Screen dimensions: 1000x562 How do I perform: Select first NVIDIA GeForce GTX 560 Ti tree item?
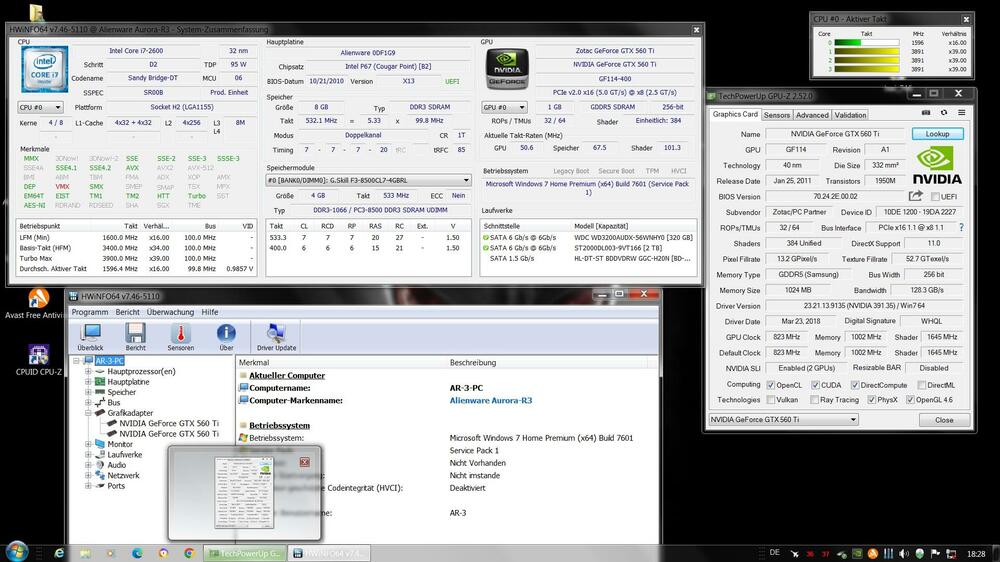pos(168,423)
